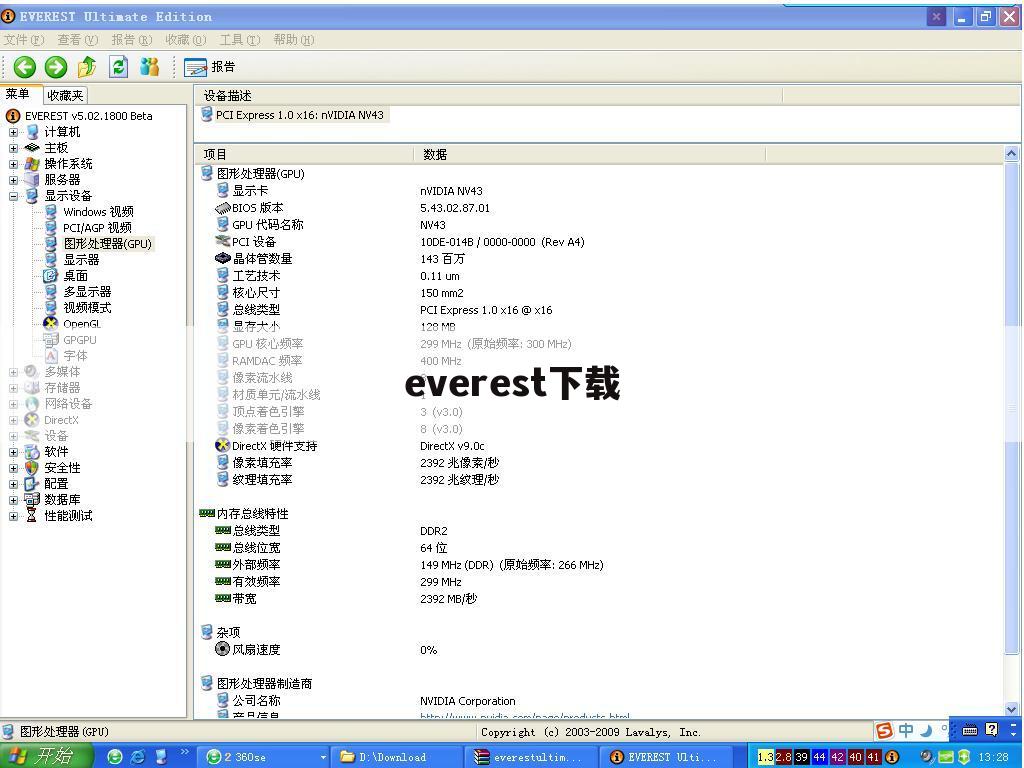Switch to the 菜单 tab
This screenshot has width=1024, height=768.
coord(18,94)
